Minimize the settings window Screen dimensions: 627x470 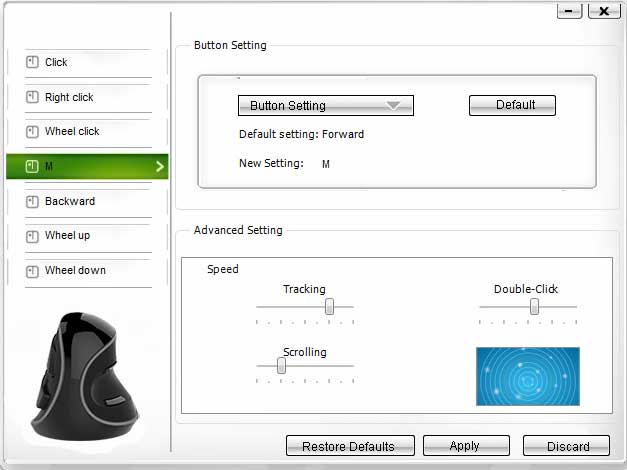569,10
